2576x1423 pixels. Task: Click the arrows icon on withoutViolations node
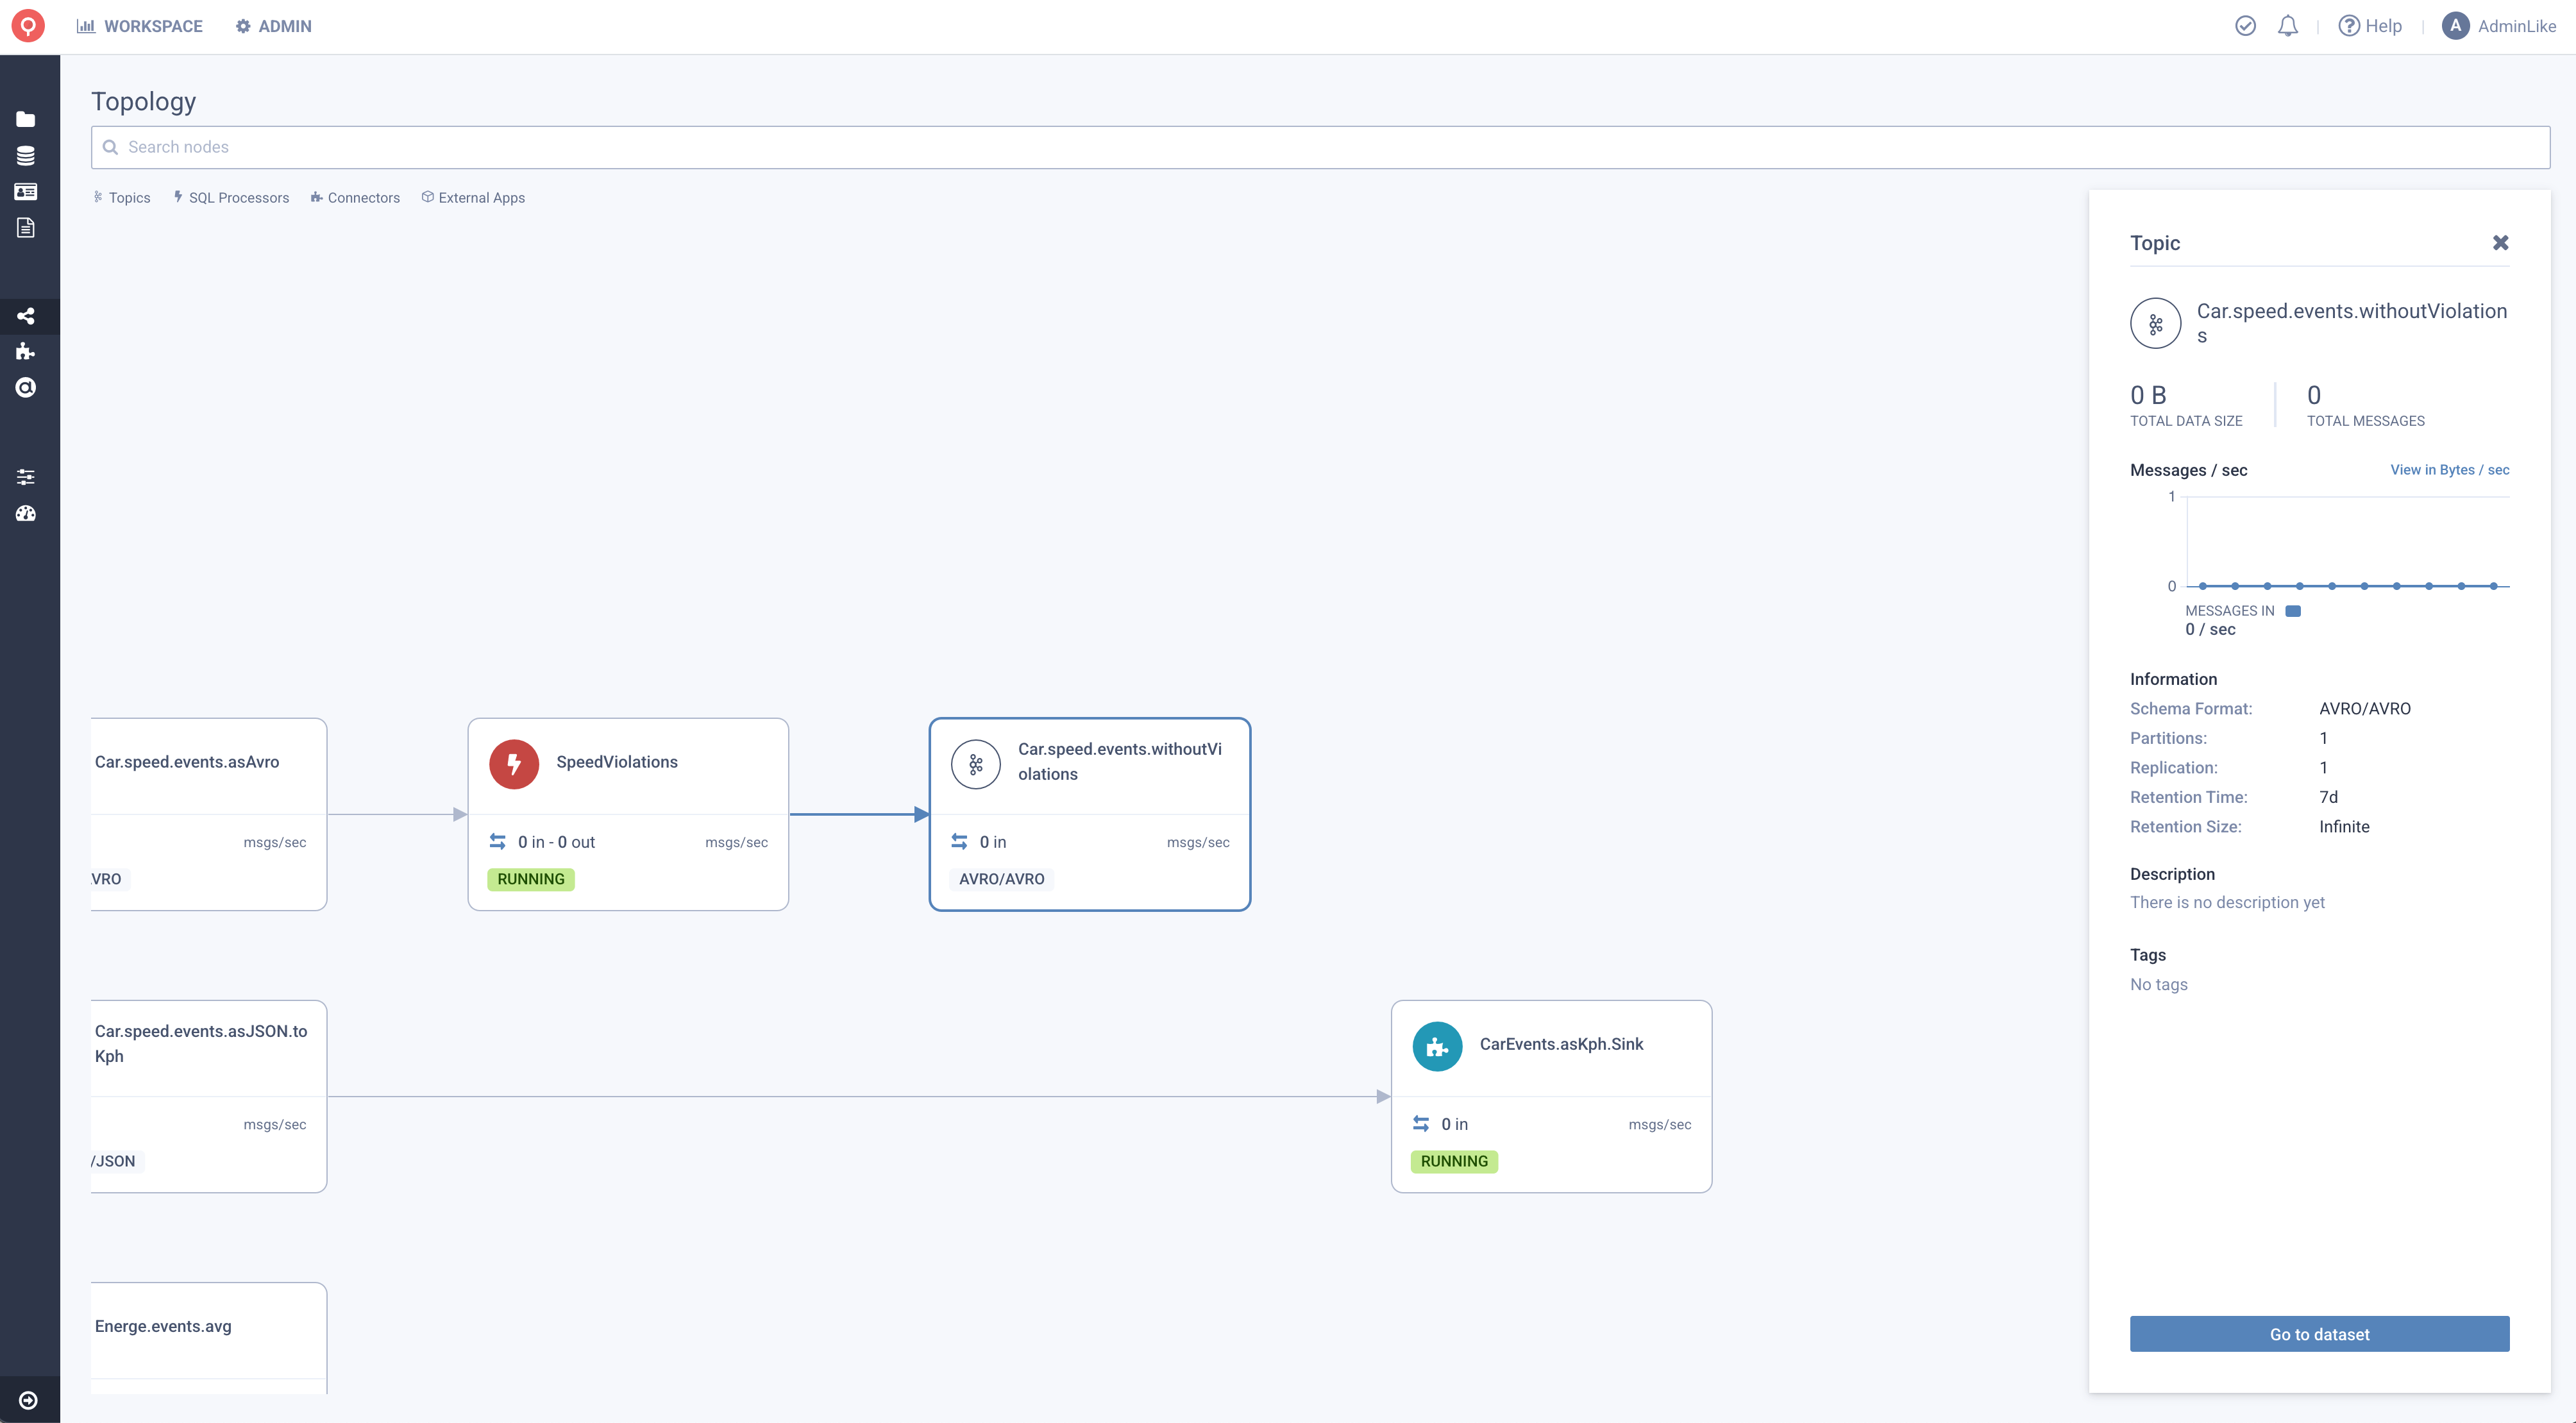959,842
